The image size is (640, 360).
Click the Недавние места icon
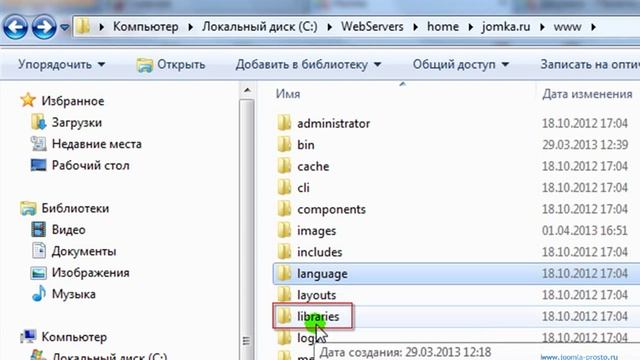click(x=38, y=144)
